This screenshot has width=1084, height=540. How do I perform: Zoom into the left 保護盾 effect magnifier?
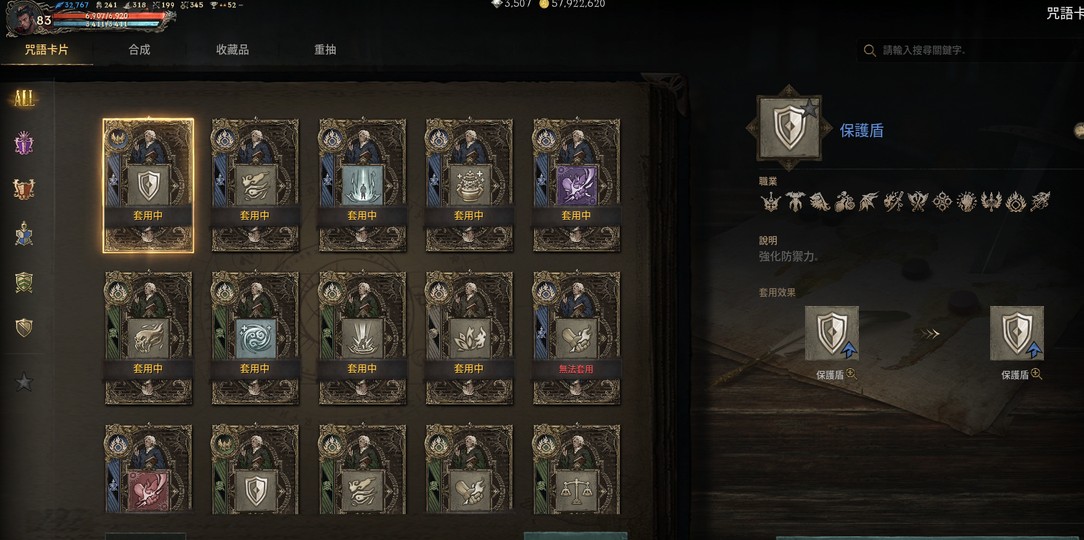851,374
